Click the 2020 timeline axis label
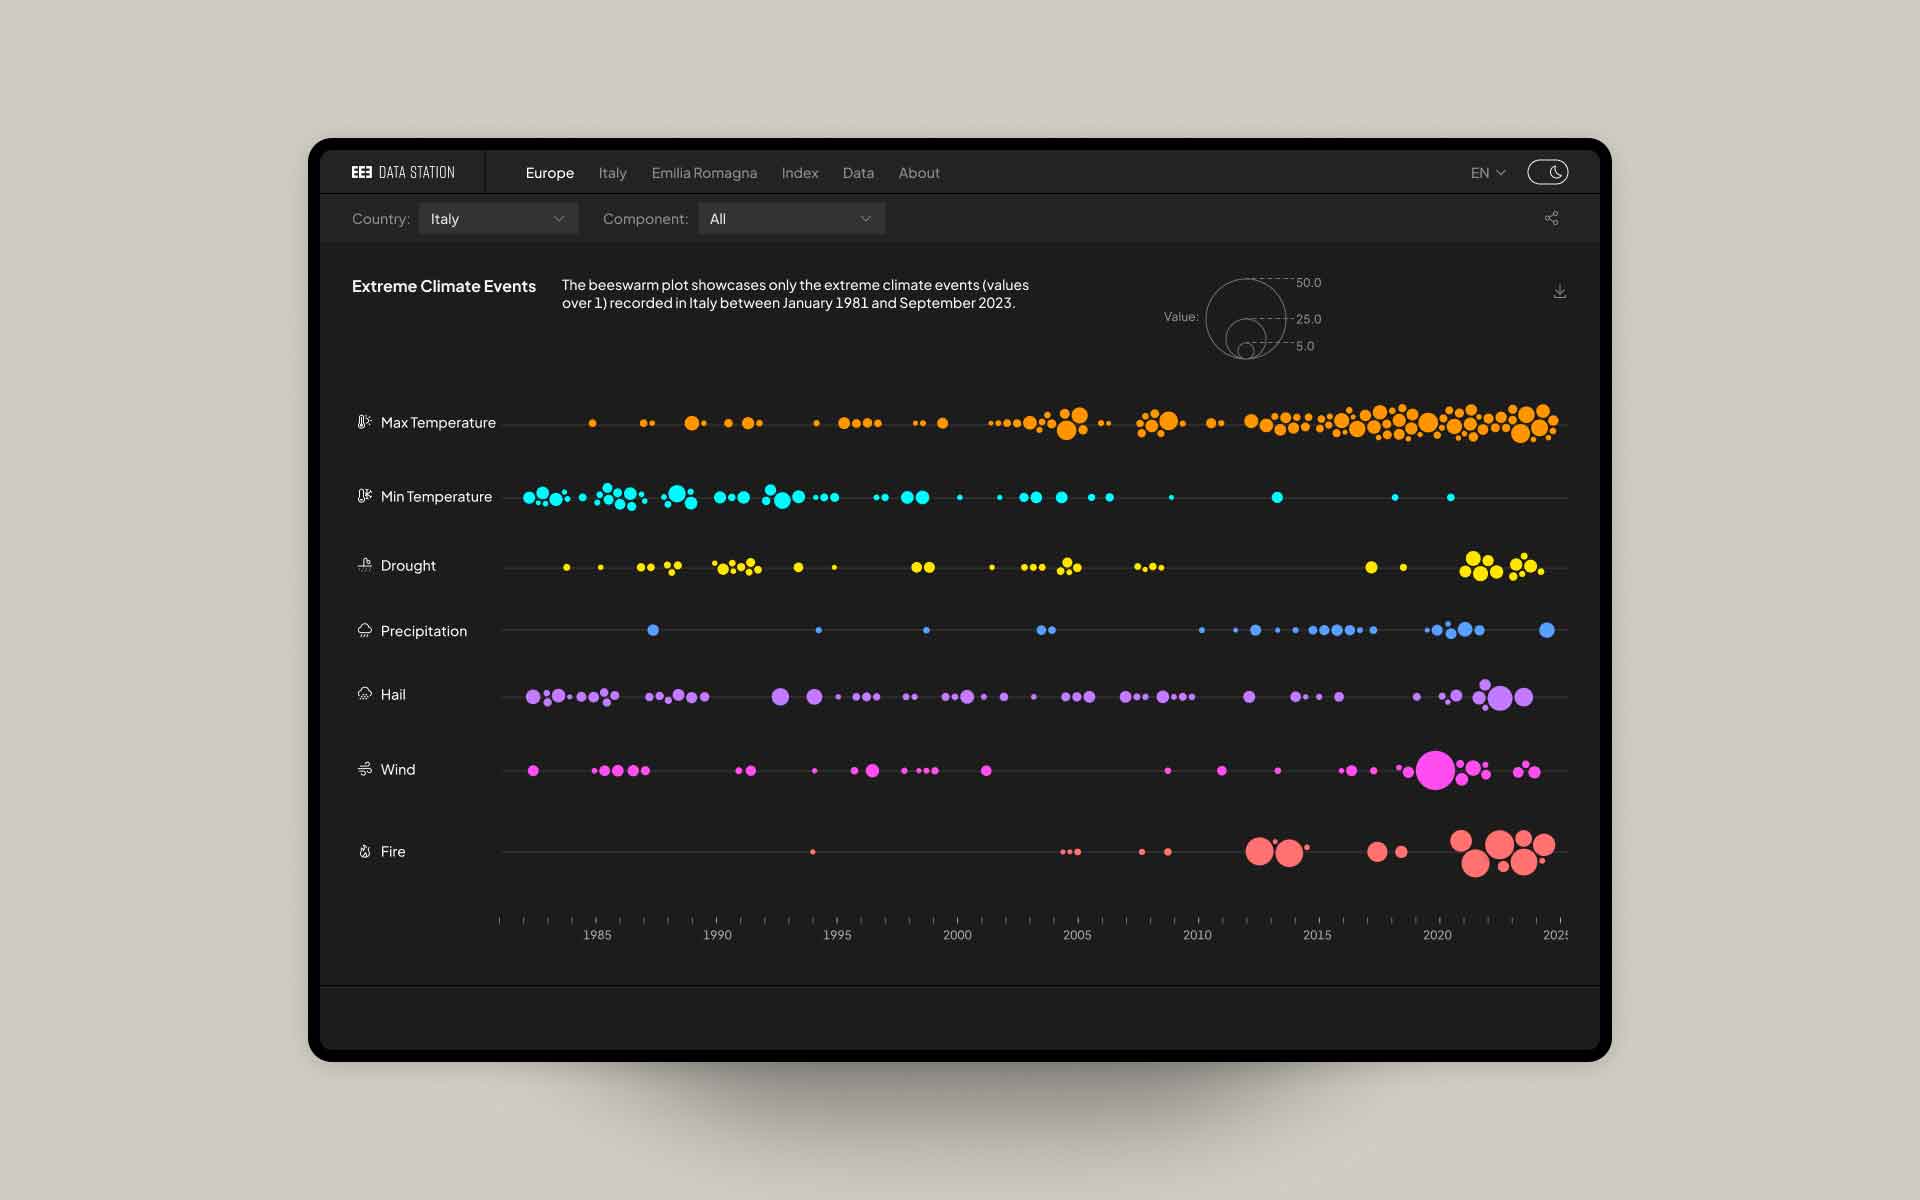Viewport: 1920px width, 1200px height. click(1437, 935)
